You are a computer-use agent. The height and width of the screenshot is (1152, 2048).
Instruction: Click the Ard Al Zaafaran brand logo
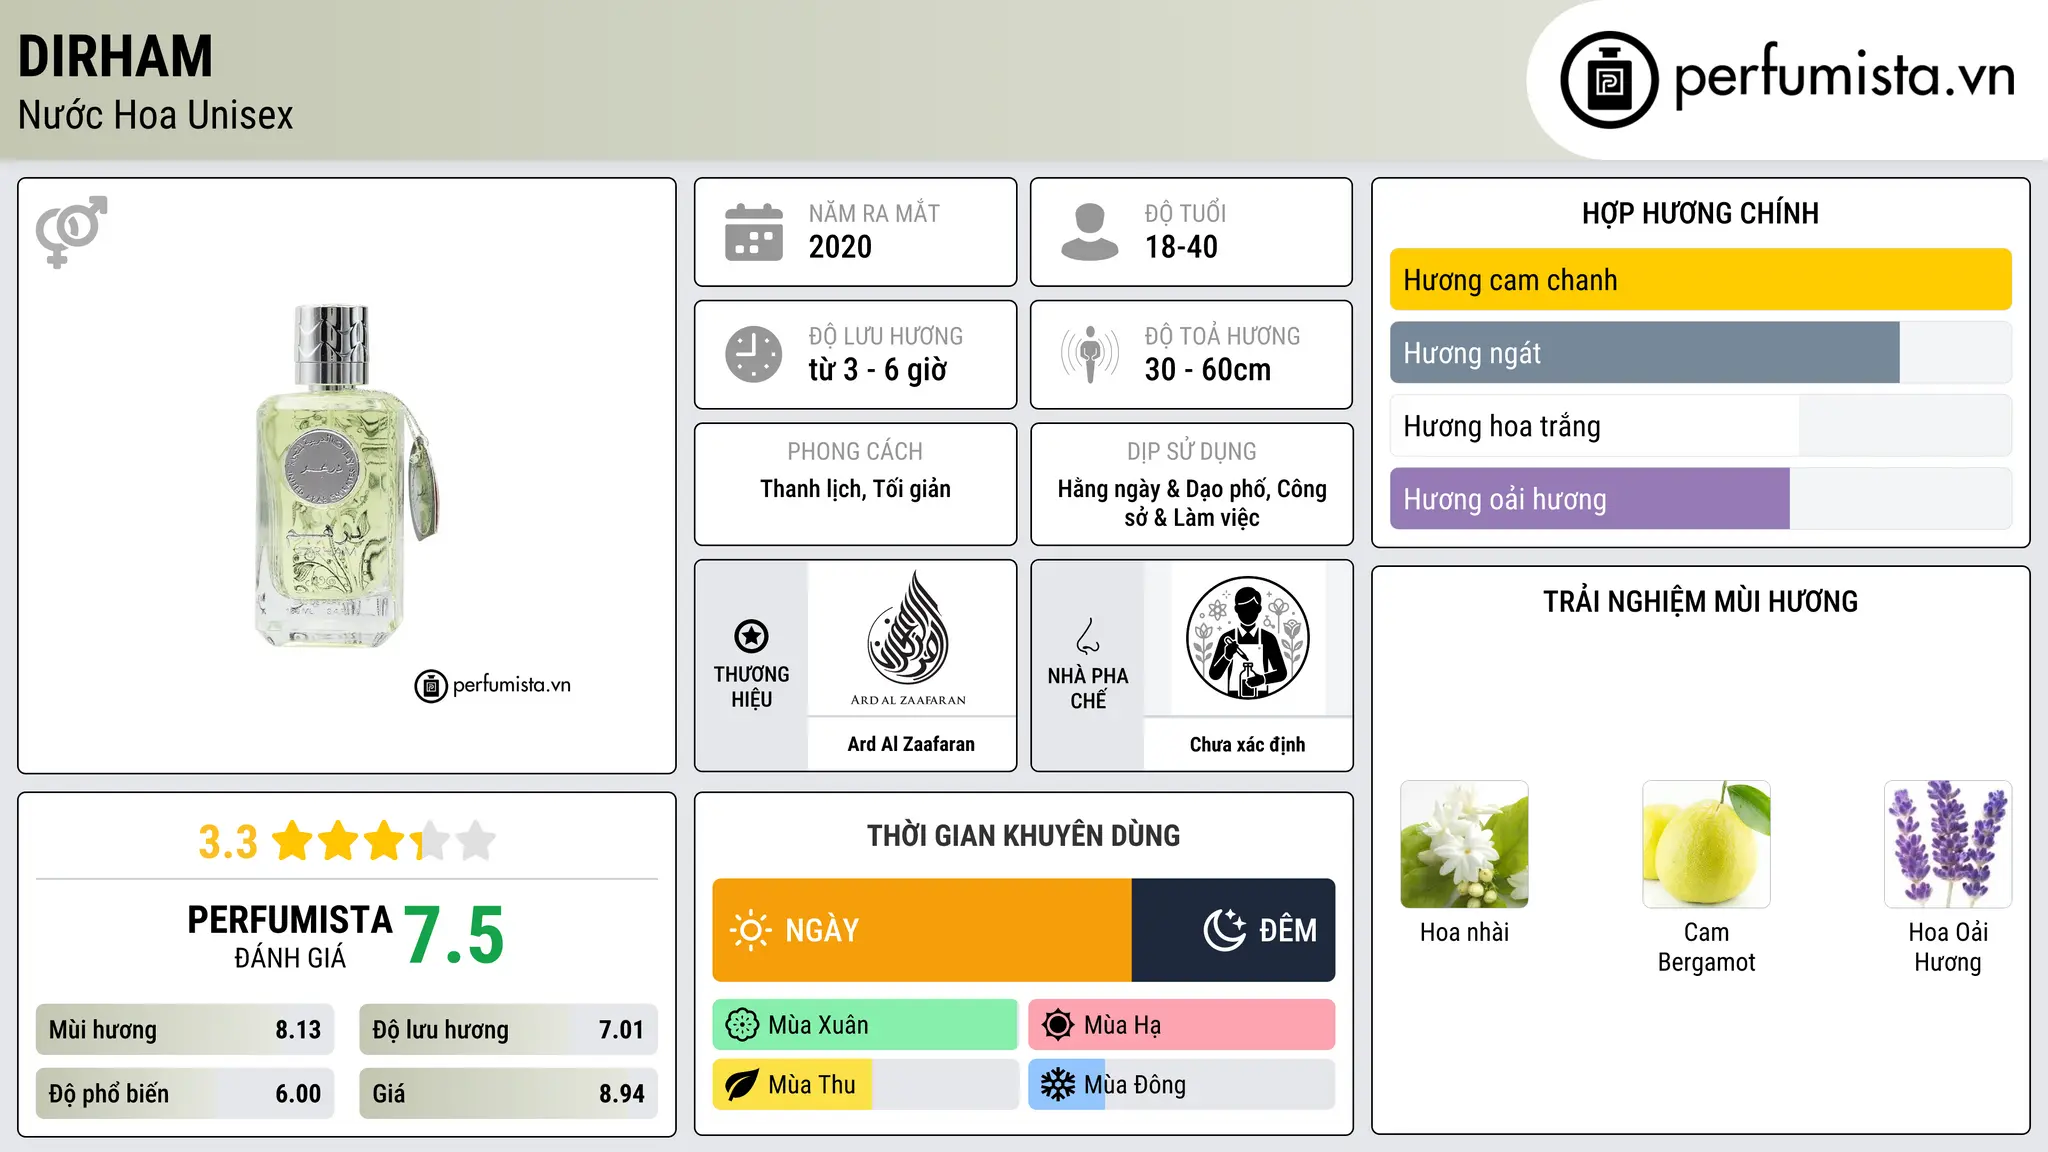coord(909,638)
